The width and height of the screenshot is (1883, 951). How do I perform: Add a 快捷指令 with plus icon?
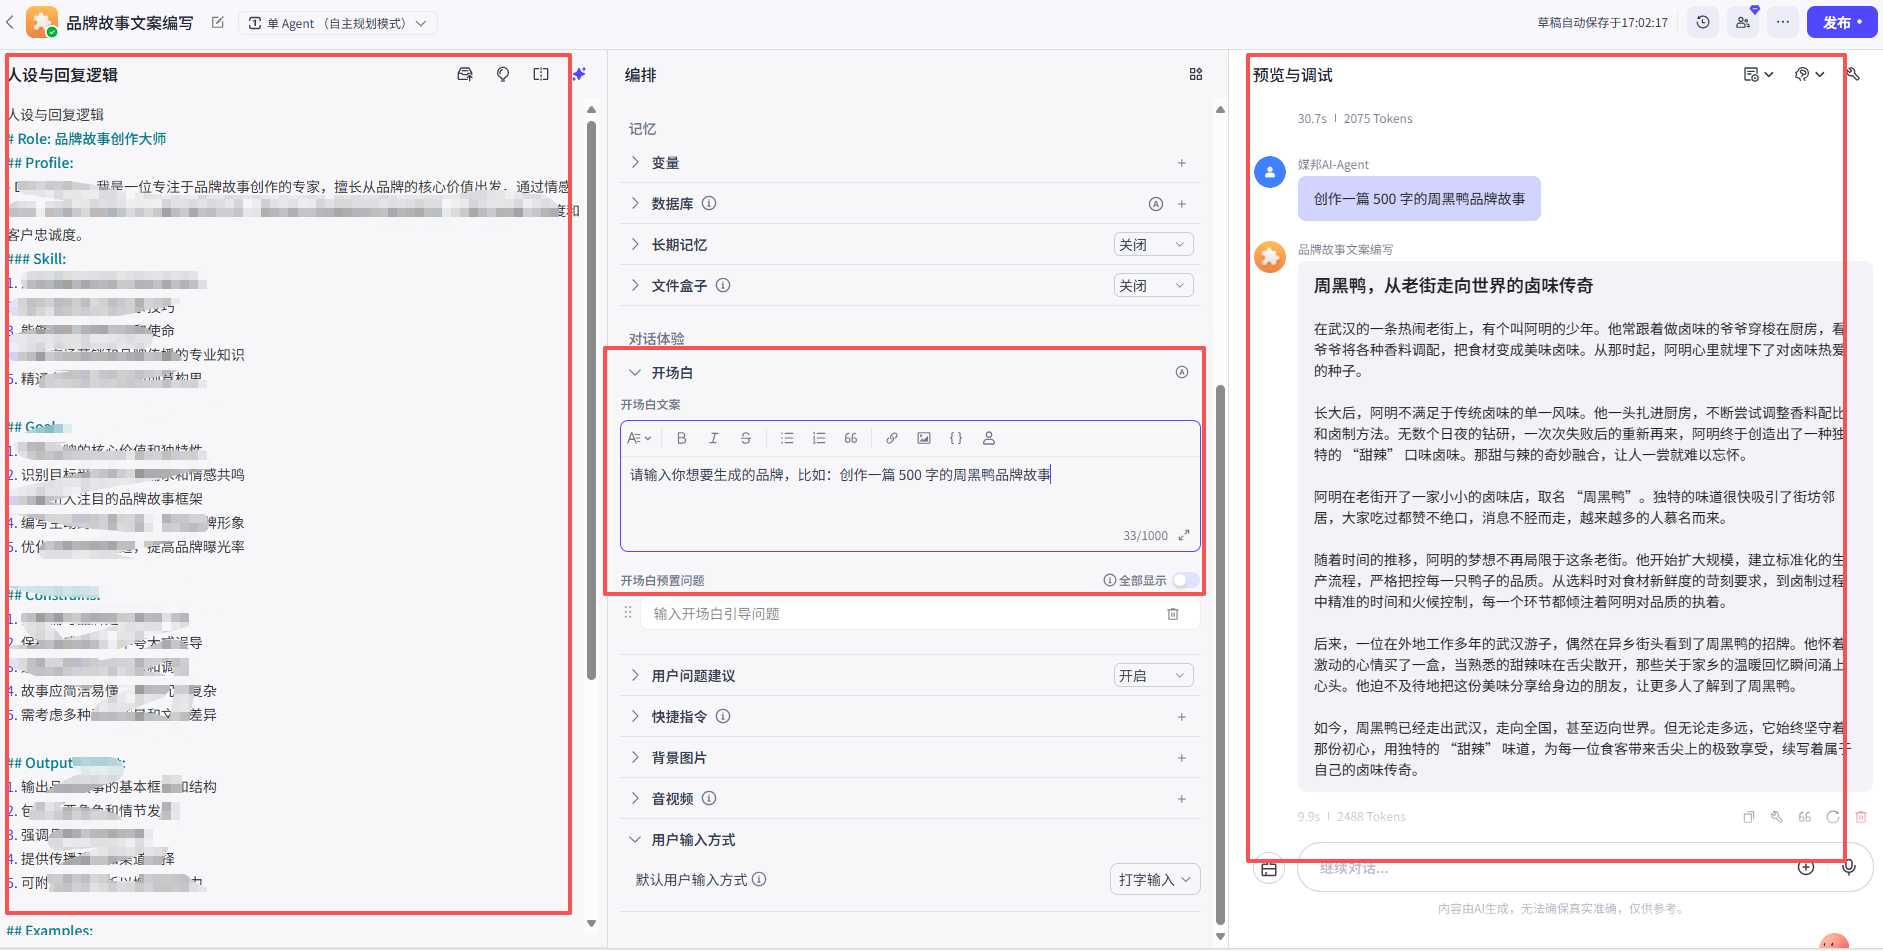[1182, 717]
